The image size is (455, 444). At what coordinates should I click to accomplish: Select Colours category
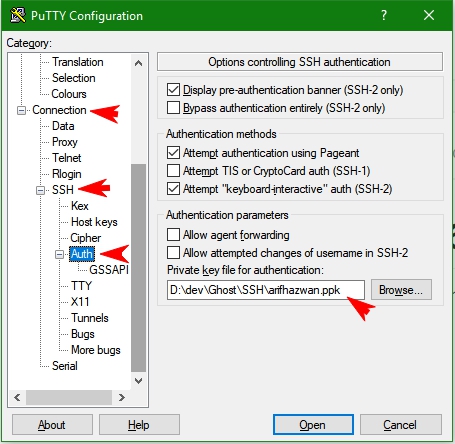[69, 94]
